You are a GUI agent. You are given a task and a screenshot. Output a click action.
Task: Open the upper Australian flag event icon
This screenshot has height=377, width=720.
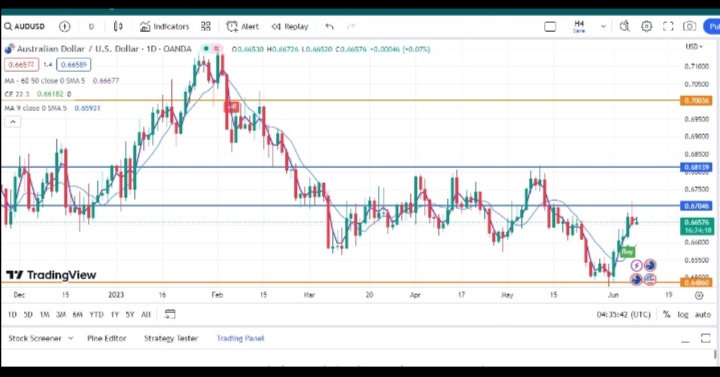click(650, 265)
